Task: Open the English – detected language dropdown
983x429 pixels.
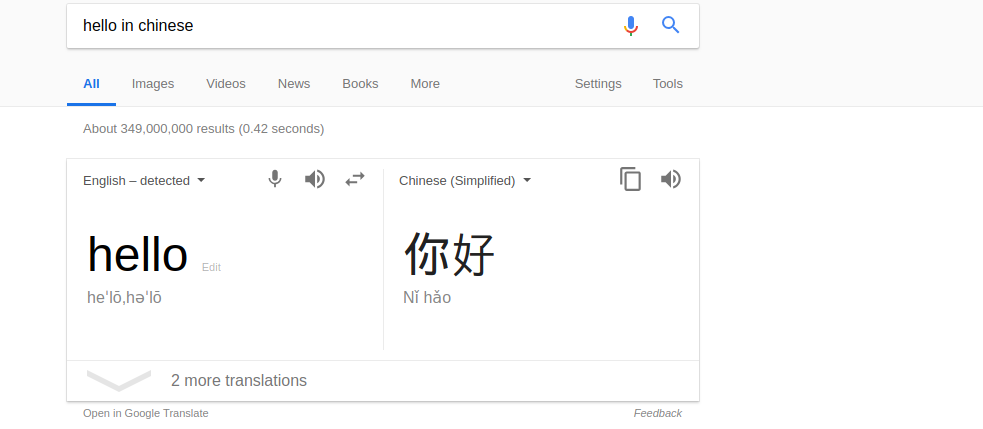Action: click(x=144, y=181)
